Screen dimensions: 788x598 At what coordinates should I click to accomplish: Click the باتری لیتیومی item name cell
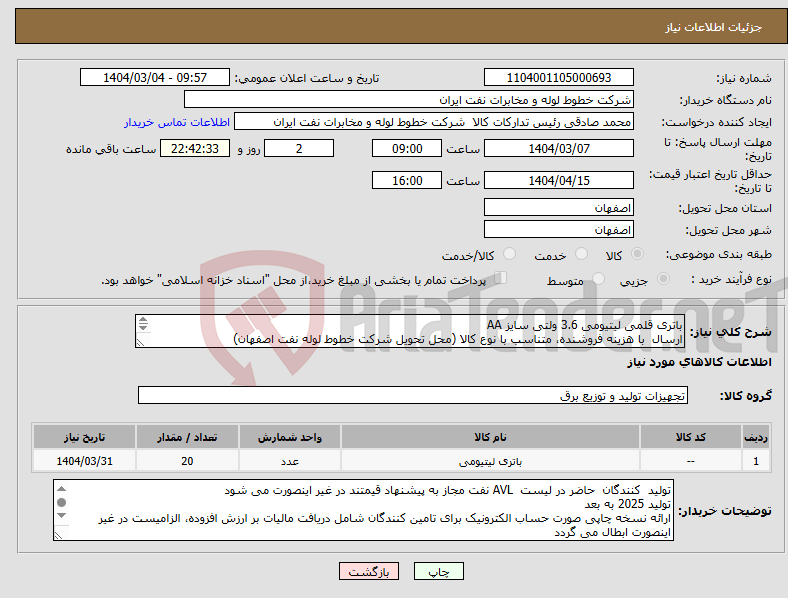tap(490, 461)
